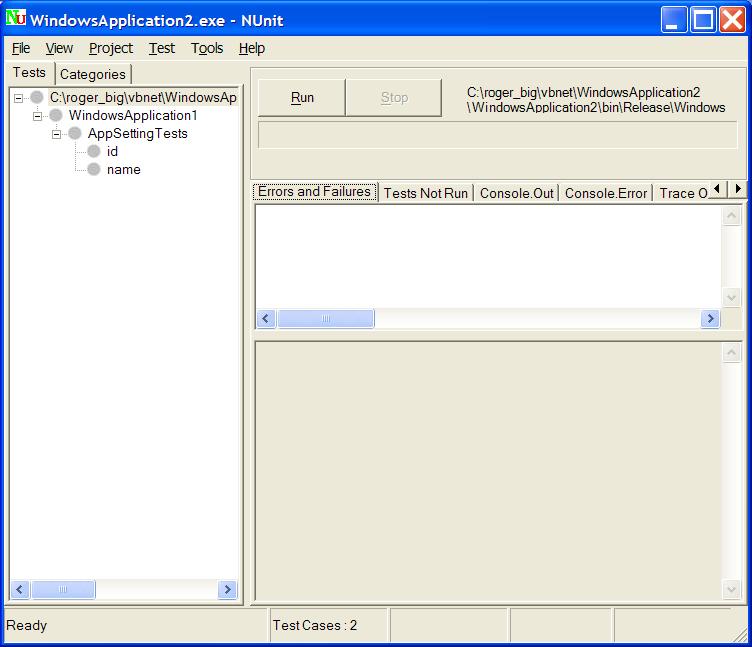Select the Tests Not Run tab
This screenshot has width=752, height=647.
click(x=426, y=193)
